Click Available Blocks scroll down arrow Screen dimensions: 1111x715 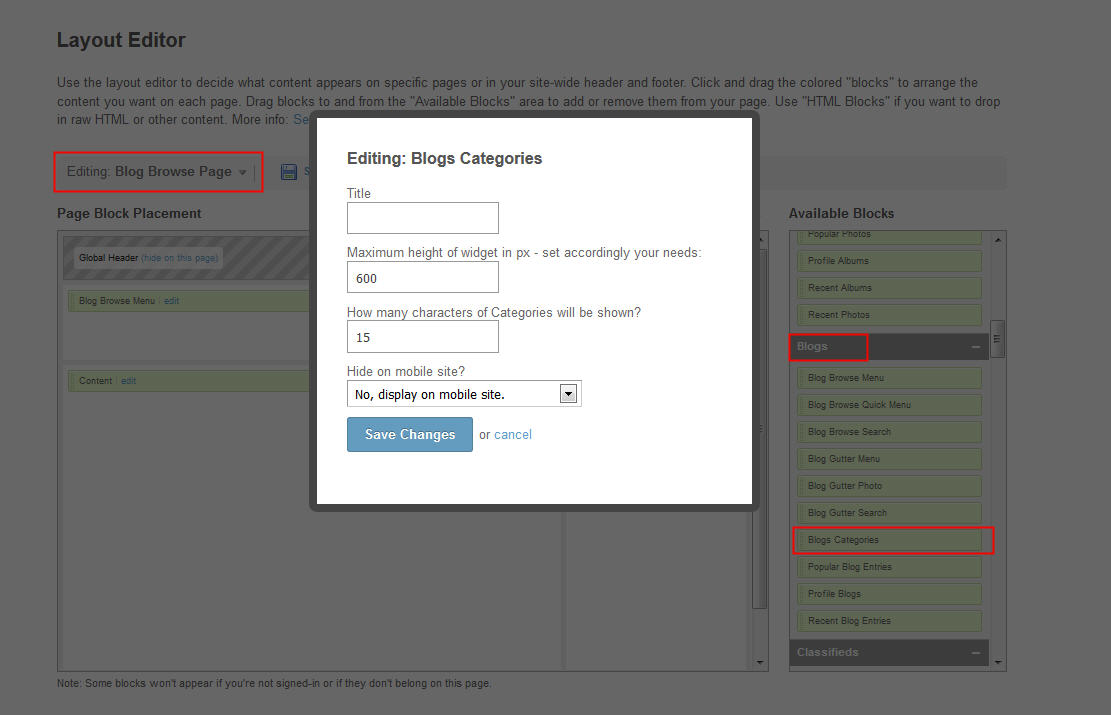997,661
